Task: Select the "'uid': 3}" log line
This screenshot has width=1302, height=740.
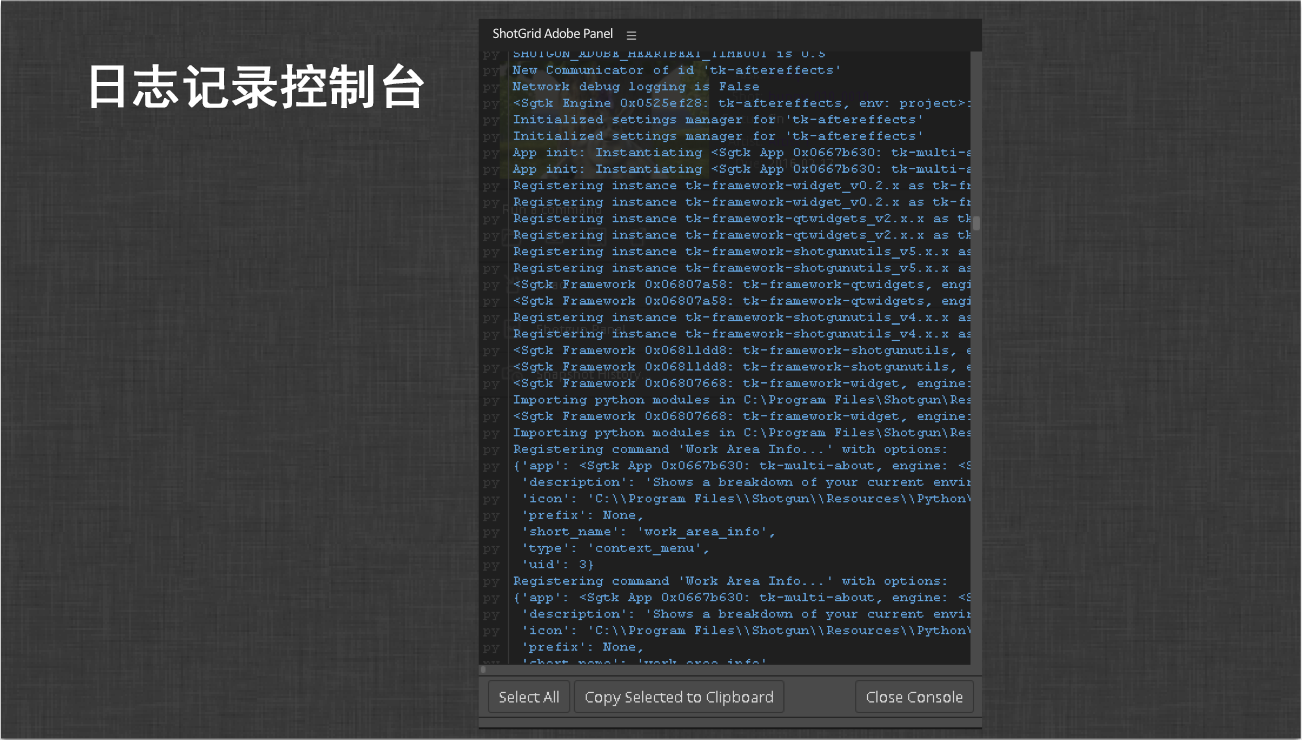Action: (557, 565)
